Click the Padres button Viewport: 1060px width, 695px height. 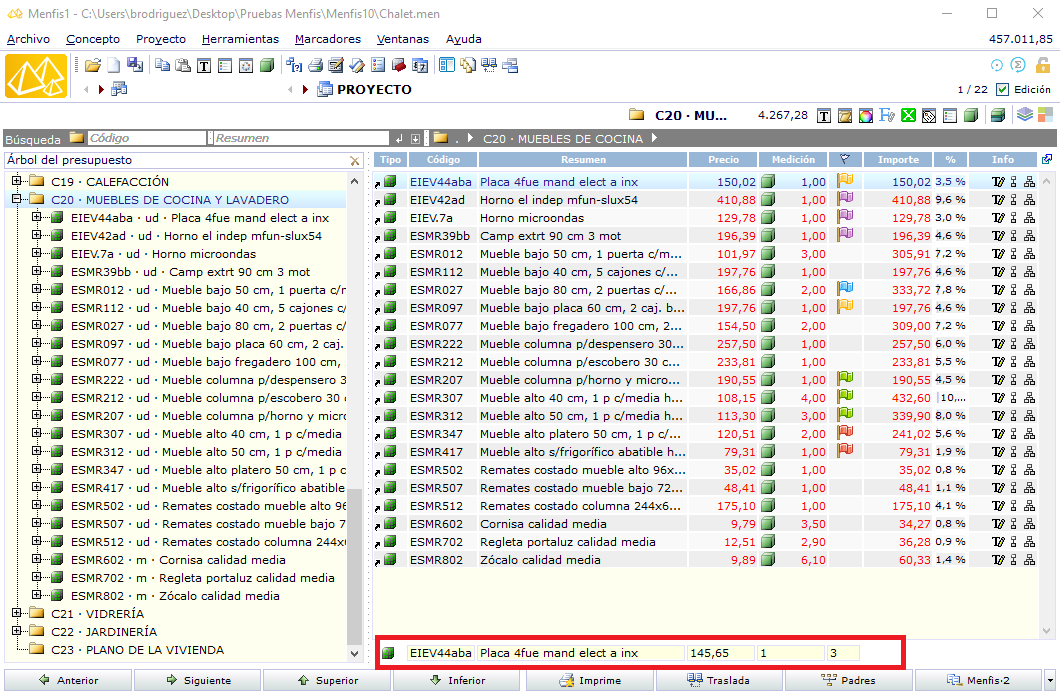(848, 680)
